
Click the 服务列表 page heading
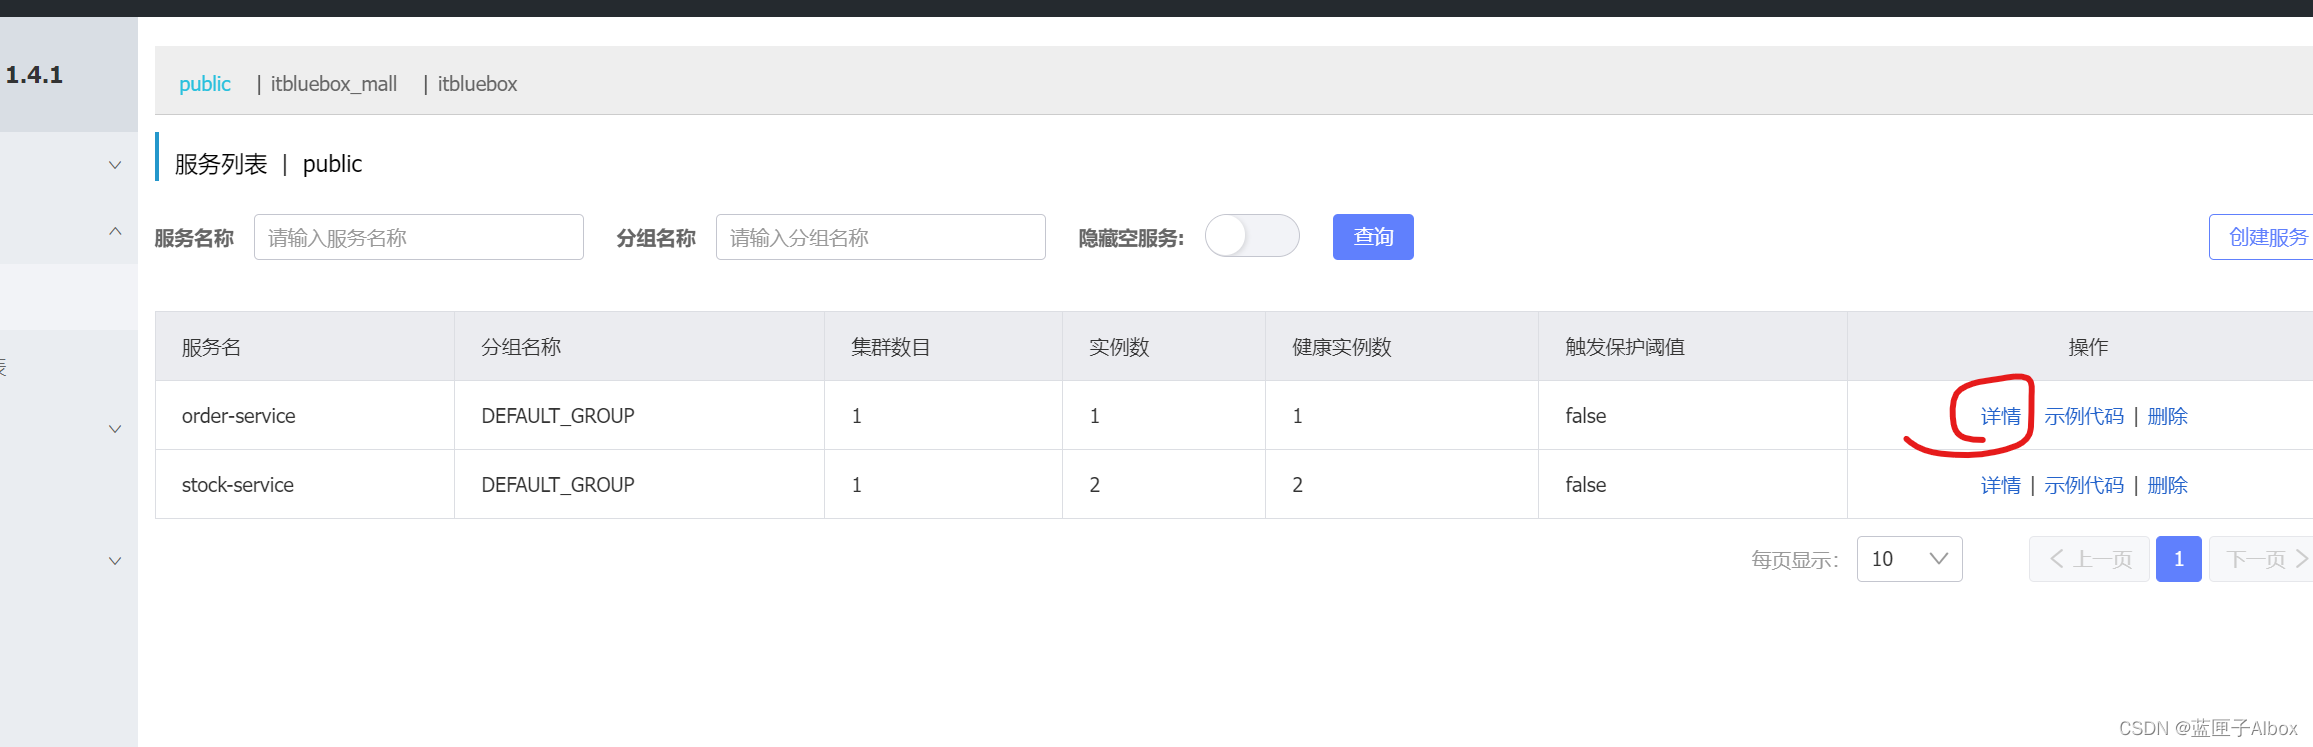pyautogui.click(x=221, y=164)
